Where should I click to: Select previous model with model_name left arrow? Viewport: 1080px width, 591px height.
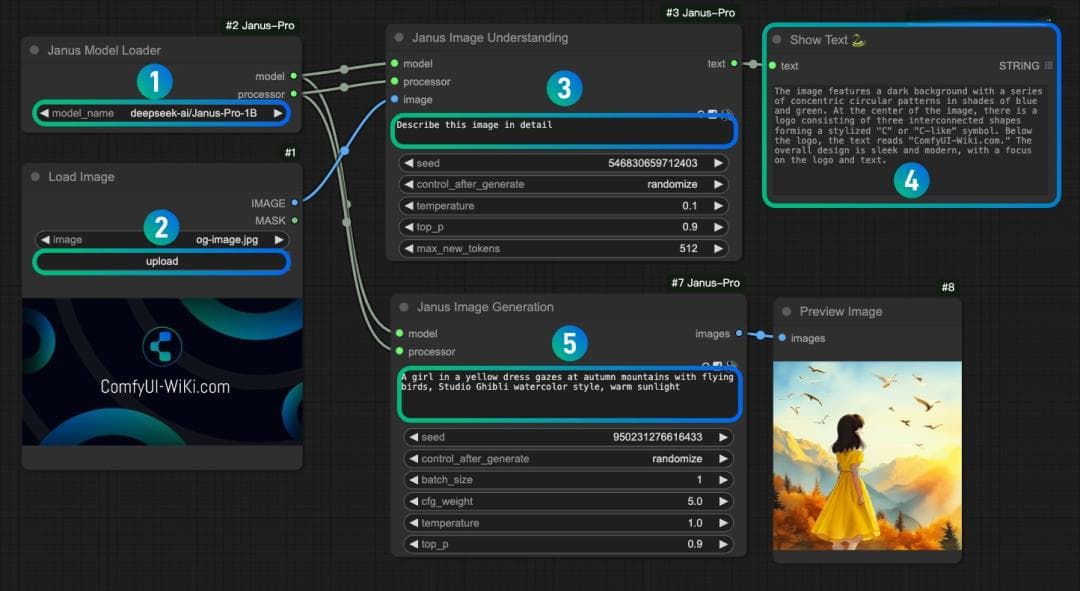[x=44, y=113]
